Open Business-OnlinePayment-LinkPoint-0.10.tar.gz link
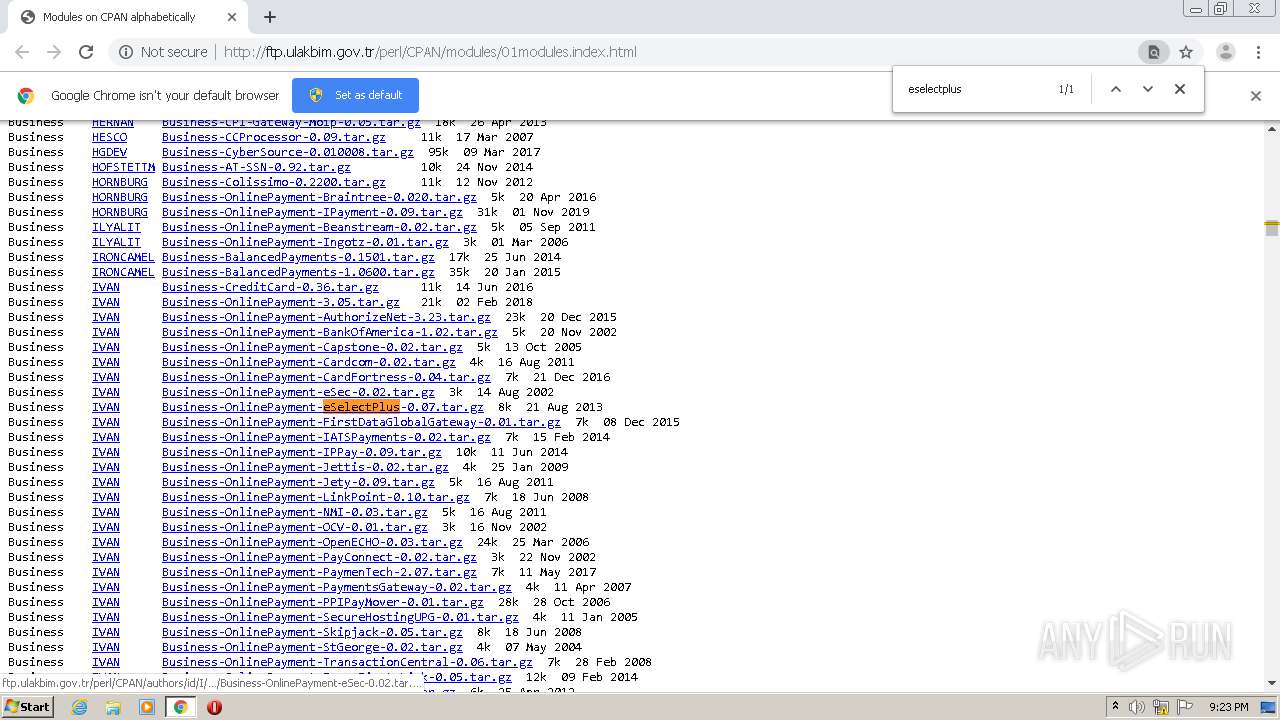 tap(315, 497)
